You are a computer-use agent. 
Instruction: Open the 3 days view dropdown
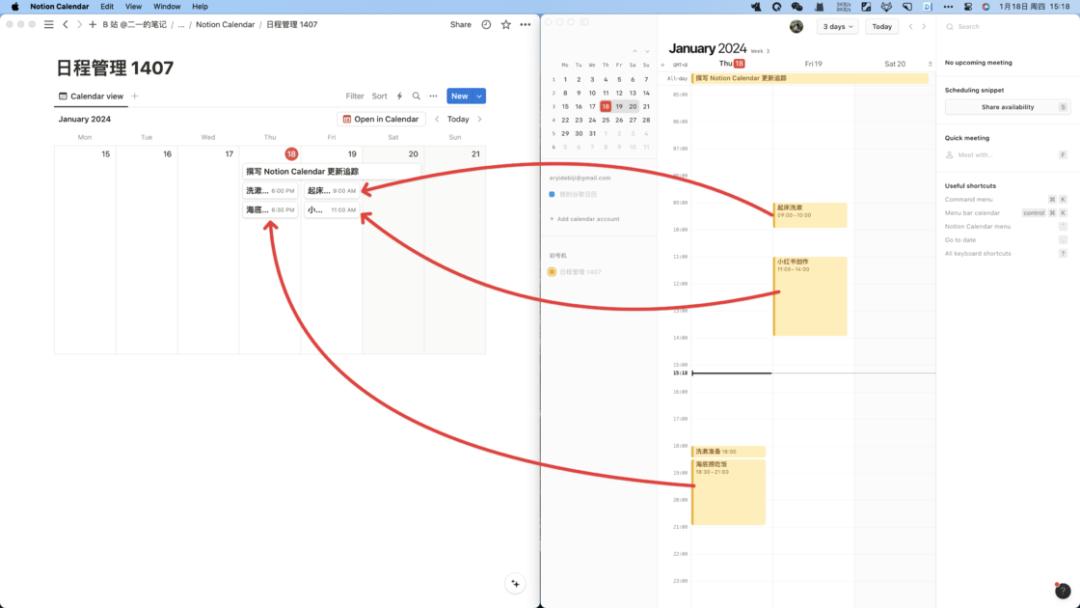click(838, 27)
